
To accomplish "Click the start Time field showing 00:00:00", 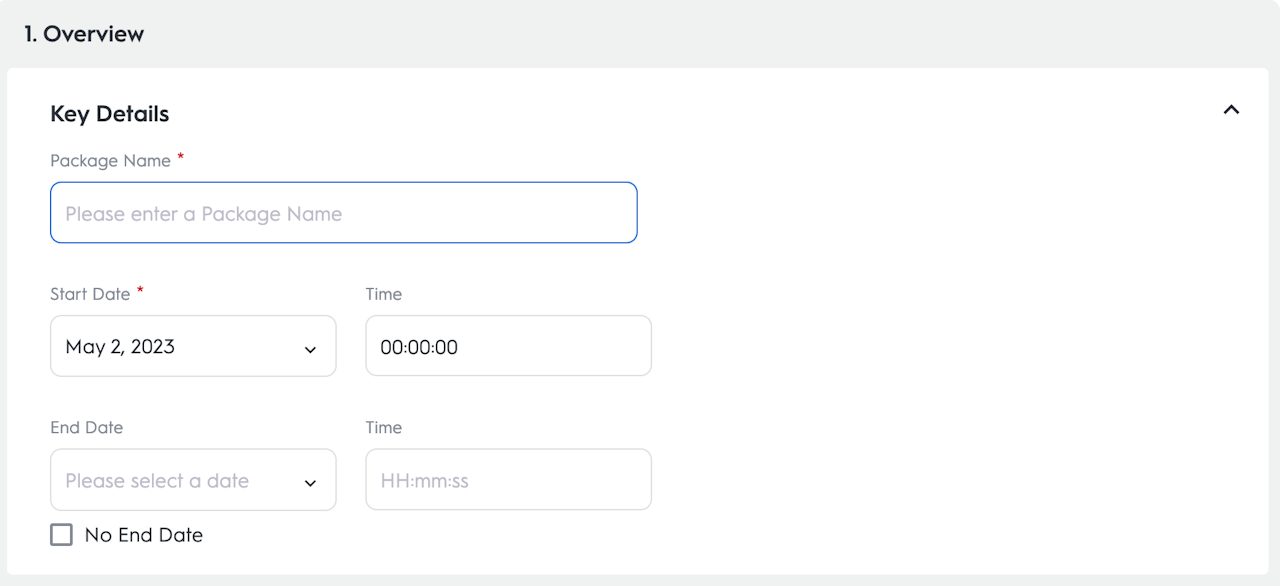I will pos(508,347).
